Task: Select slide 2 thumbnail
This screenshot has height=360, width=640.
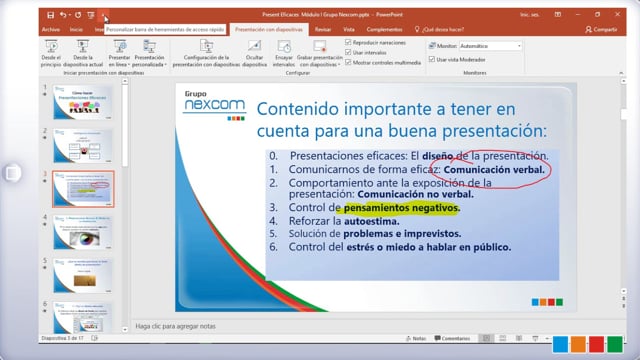Action: (x=83, y=146)
